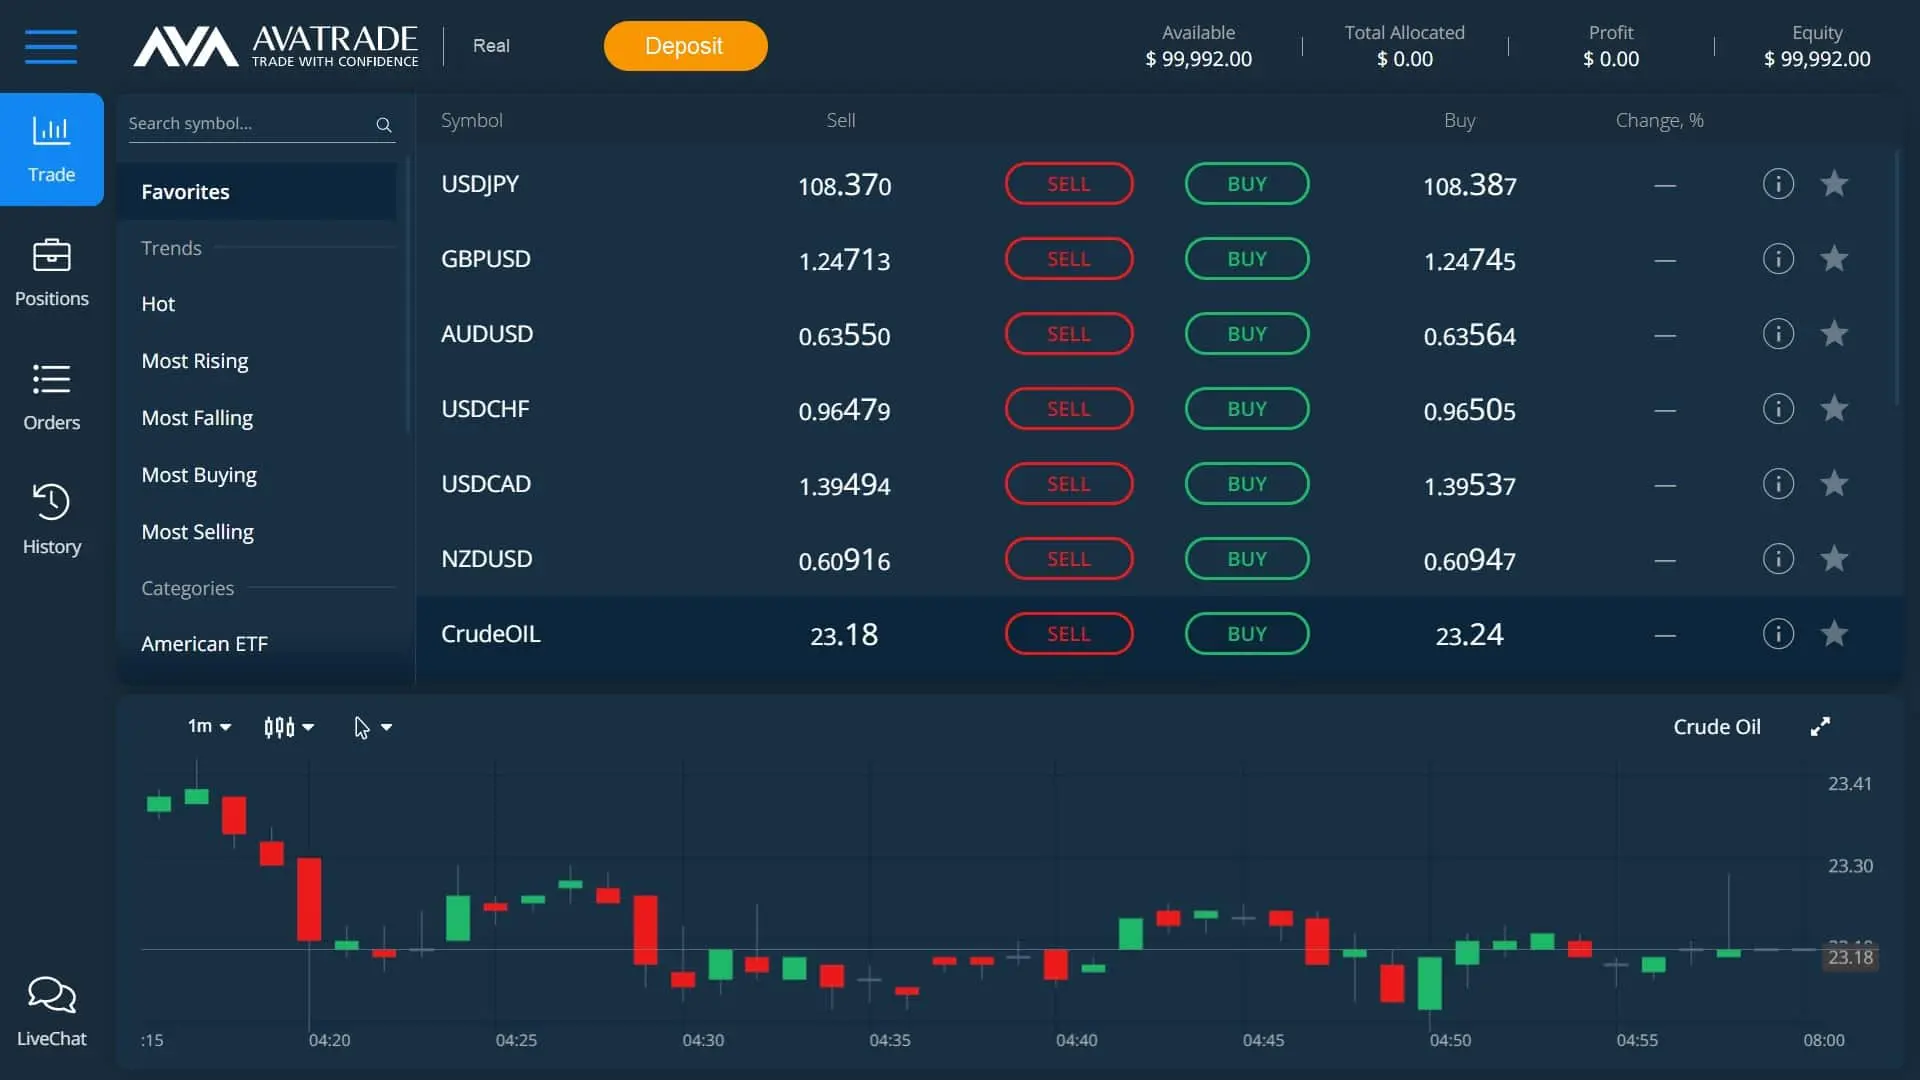
Task: Toggle the favorite star for CrudeOIL
Action: (1835, 633)
